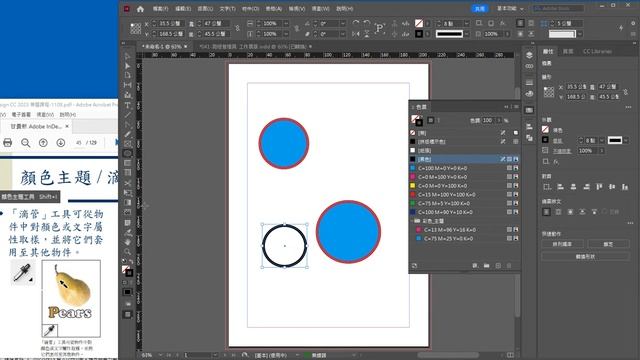Open the Window (W) menu
Image resolution: width=640 pixels, height=360 pixels.
(320, 9)
